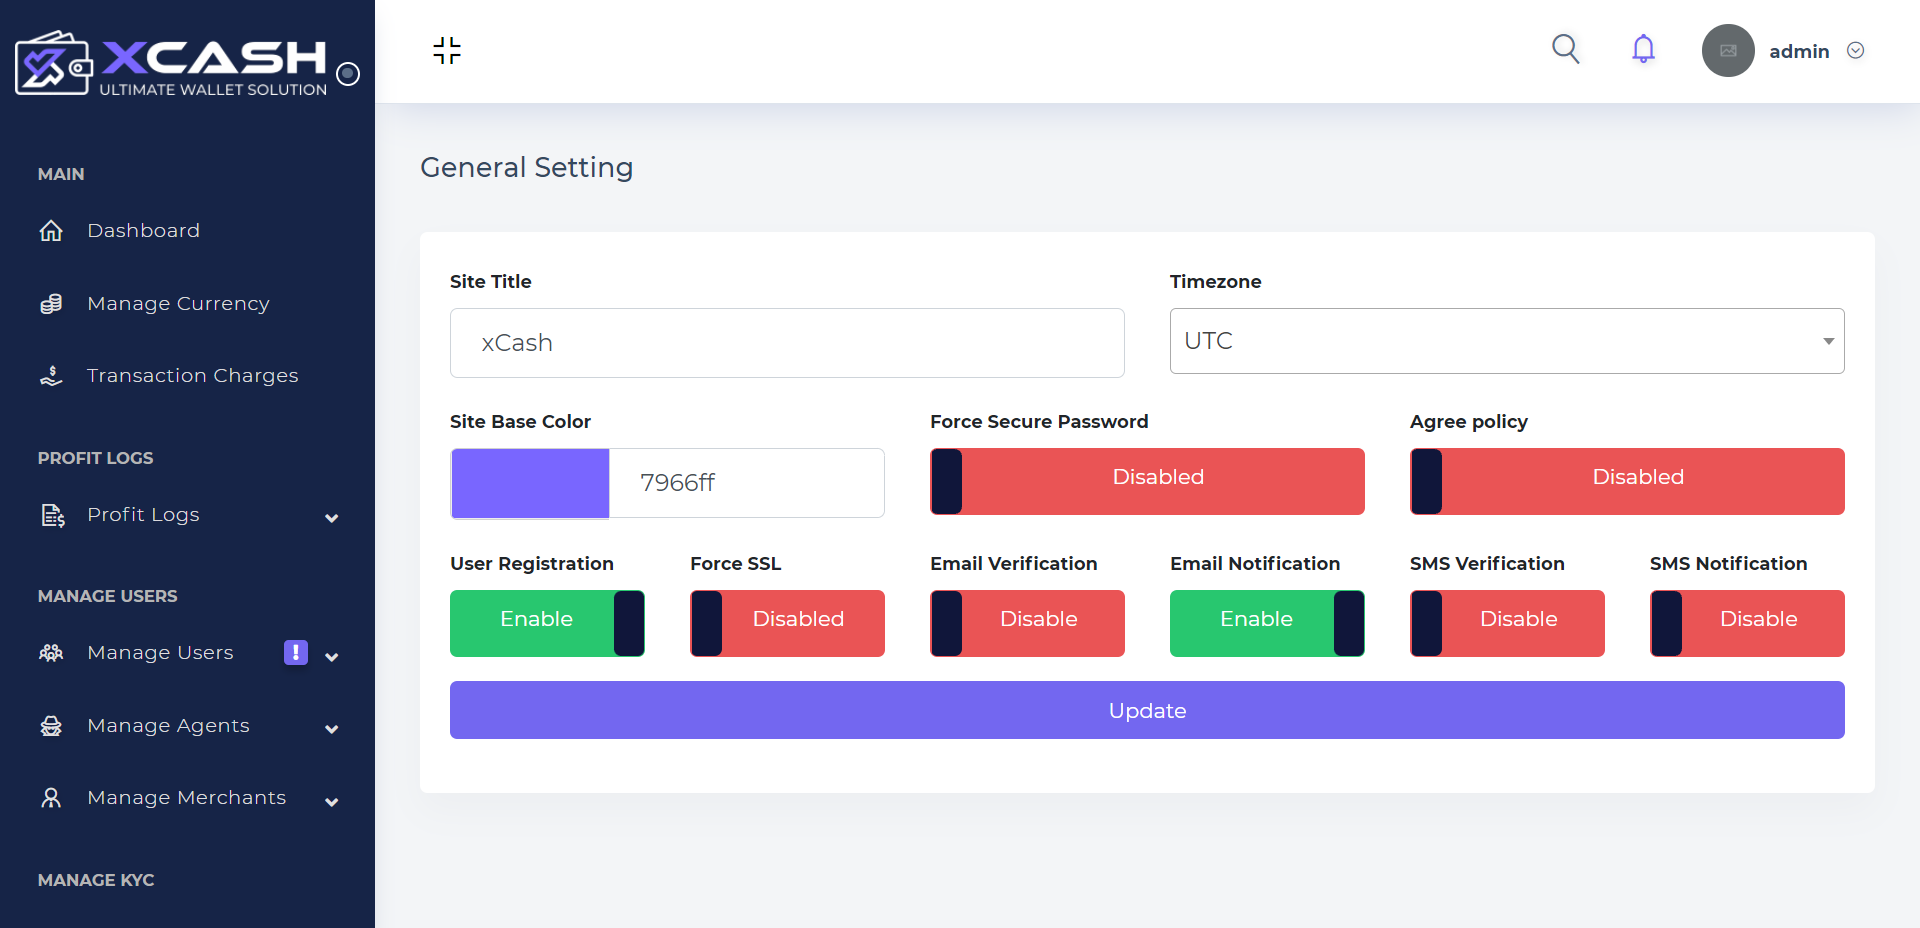Open the Site Base Color swatch picker
Image resolution: width=1920 pixels, height=928 pixels.
click(x=530, y=483)
